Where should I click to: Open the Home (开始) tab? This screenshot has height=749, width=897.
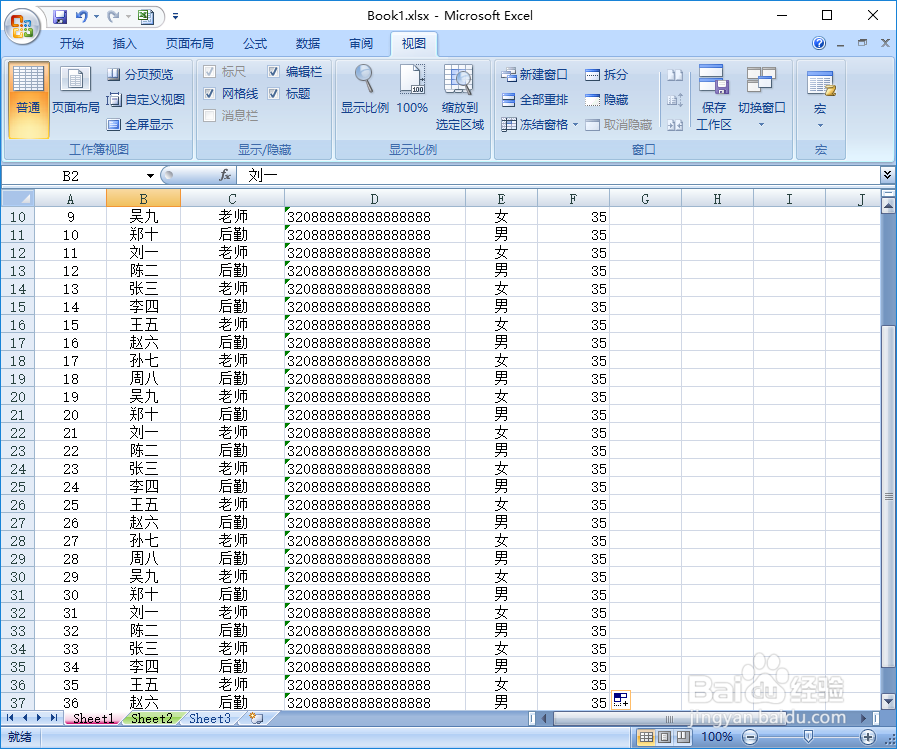coord(72,43)
